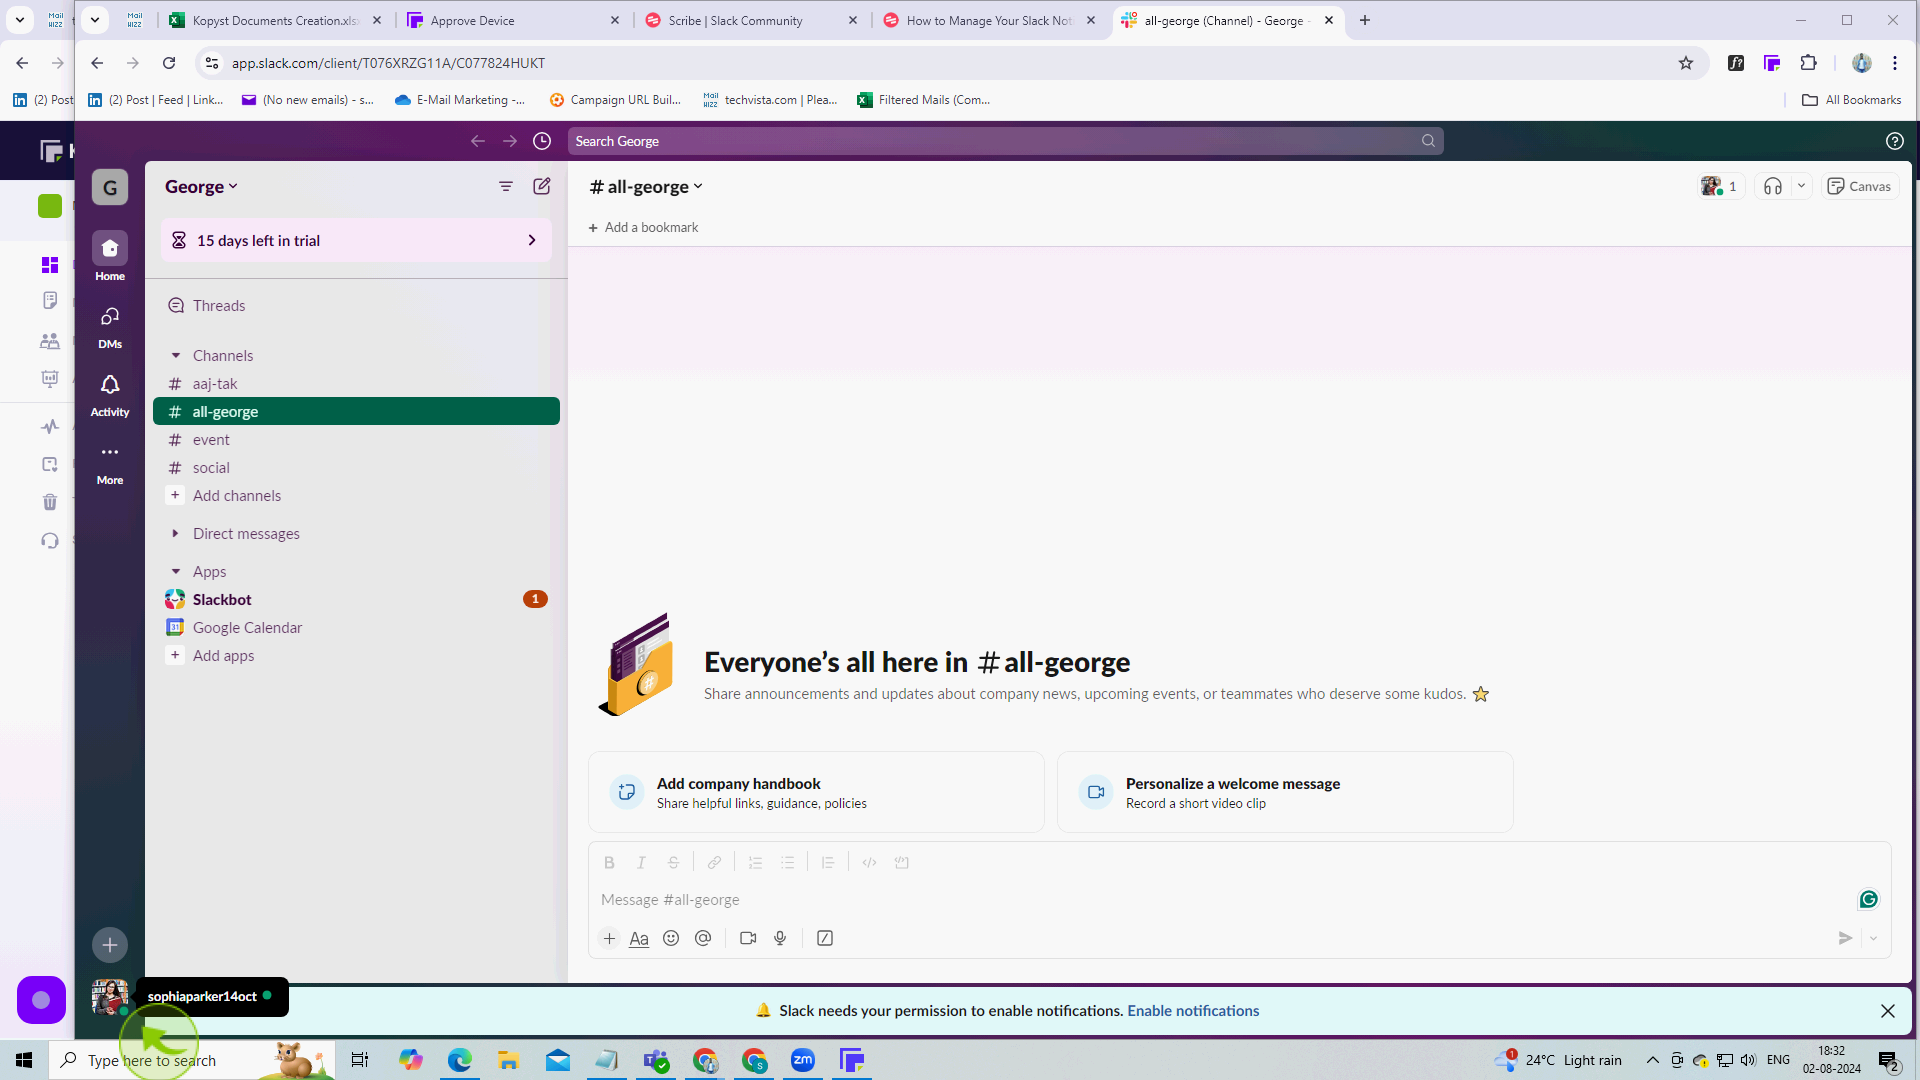
Task: Open Google Calendar app
Action: click(x=356, y=627)
